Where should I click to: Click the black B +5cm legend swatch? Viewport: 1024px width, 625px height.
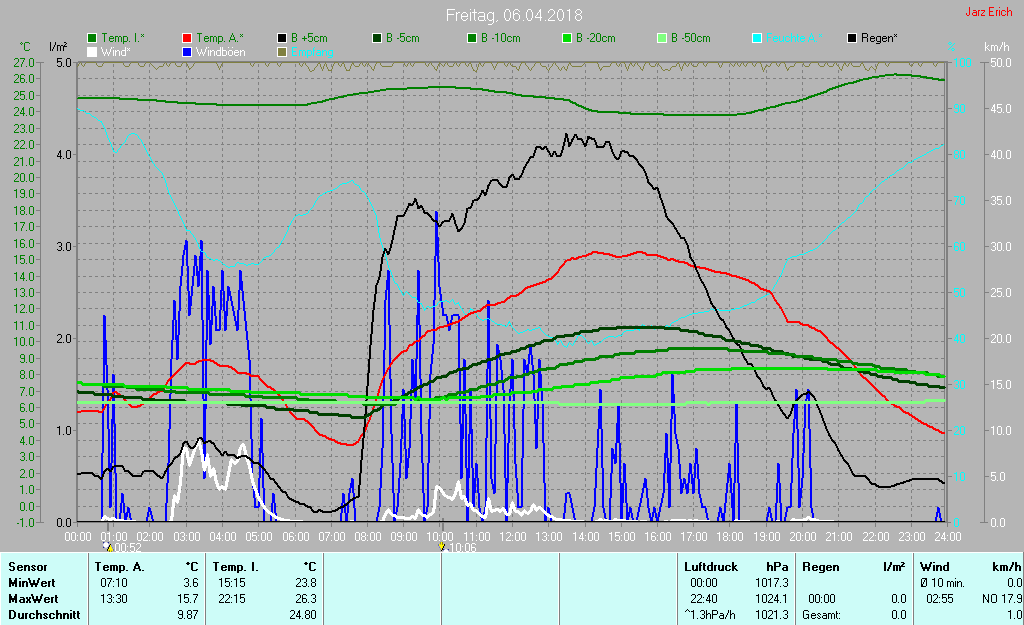pos(282,39)
